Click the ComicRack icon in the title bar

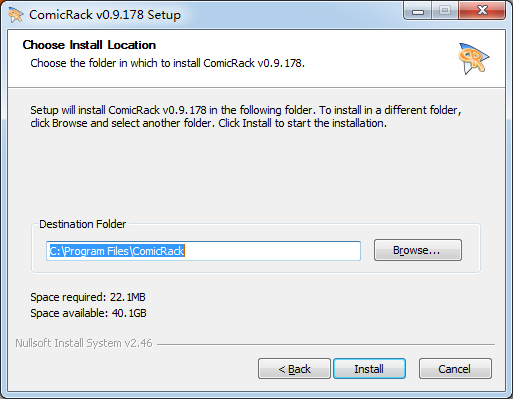(16, 15)
